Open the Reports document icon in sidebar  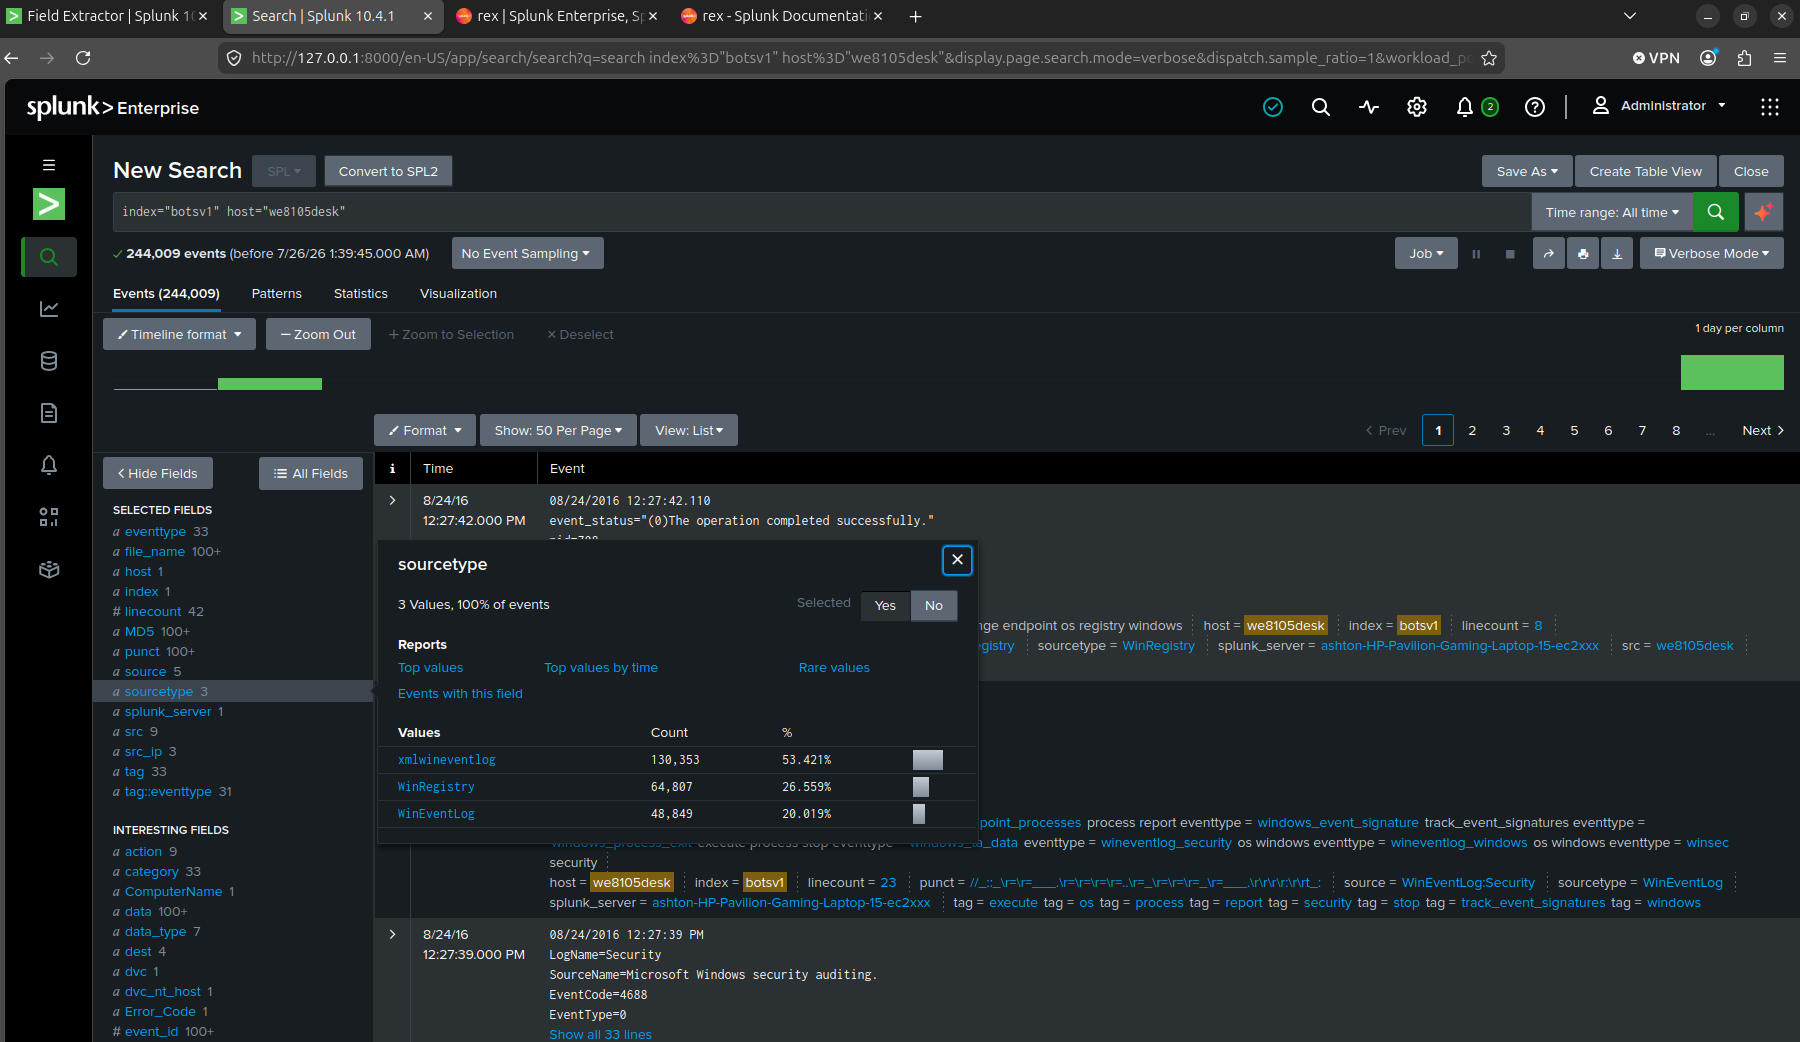click(48, 413)
